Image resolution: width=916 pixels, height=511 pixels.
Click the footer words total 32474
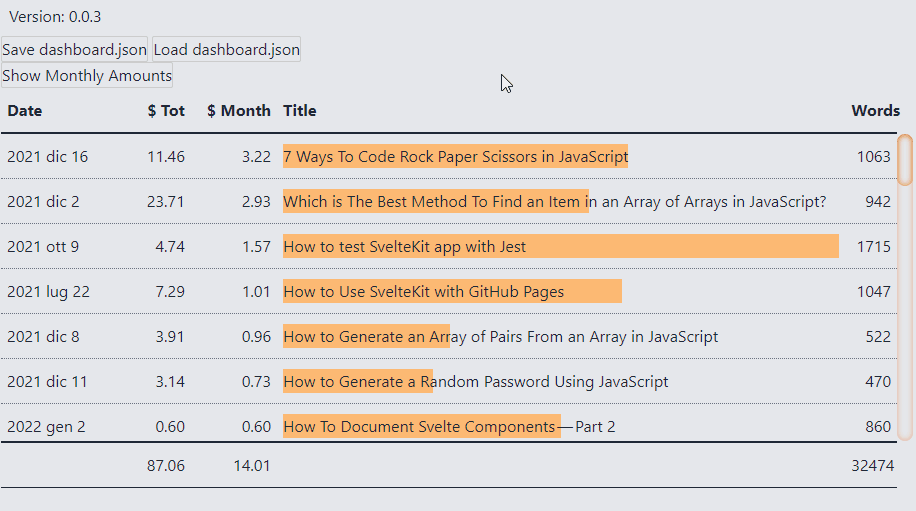(x=873, y=465)
